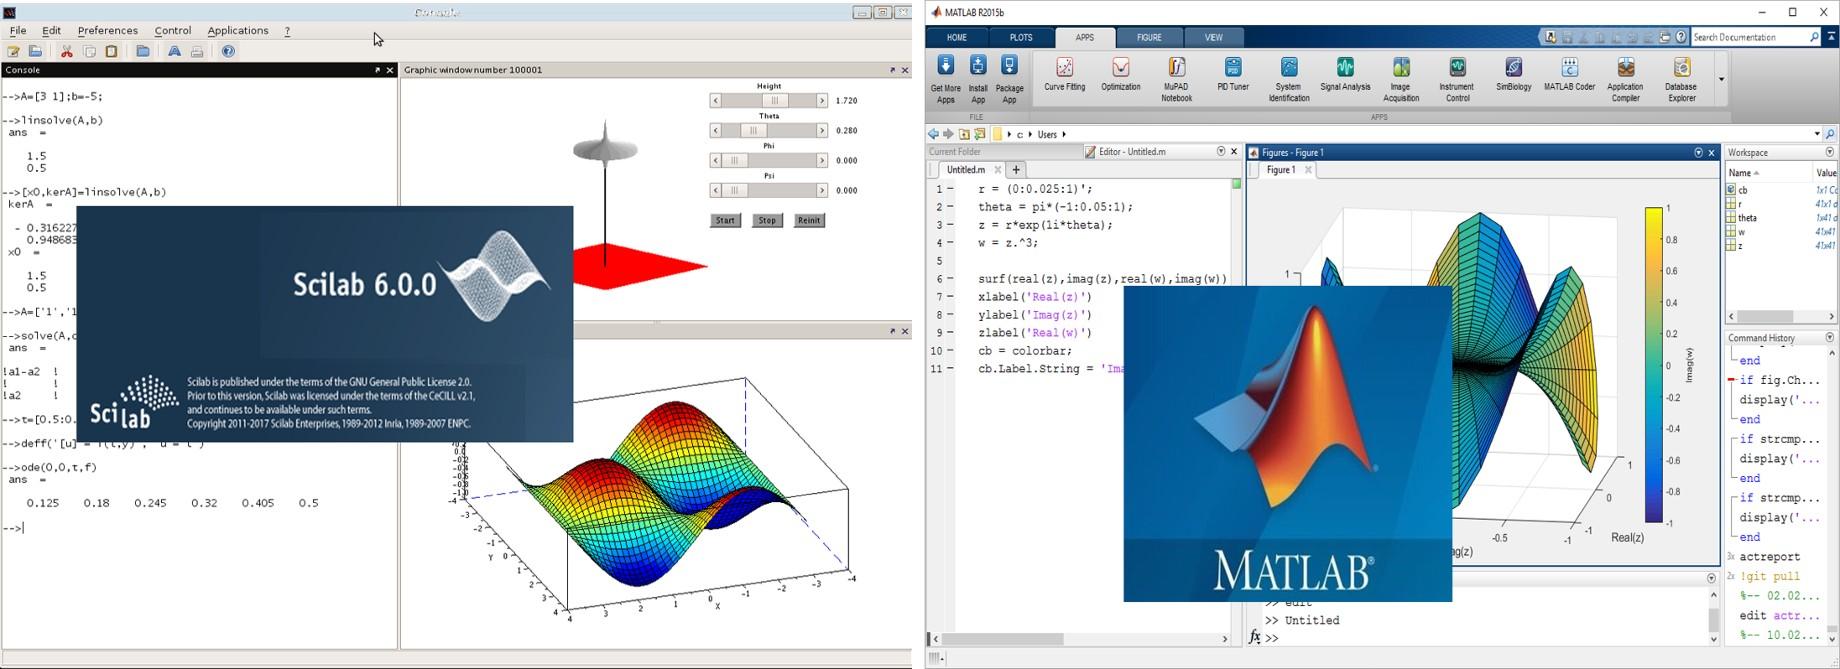Click the Reinit button in Scilab graphic window

(x=809, y=220)
